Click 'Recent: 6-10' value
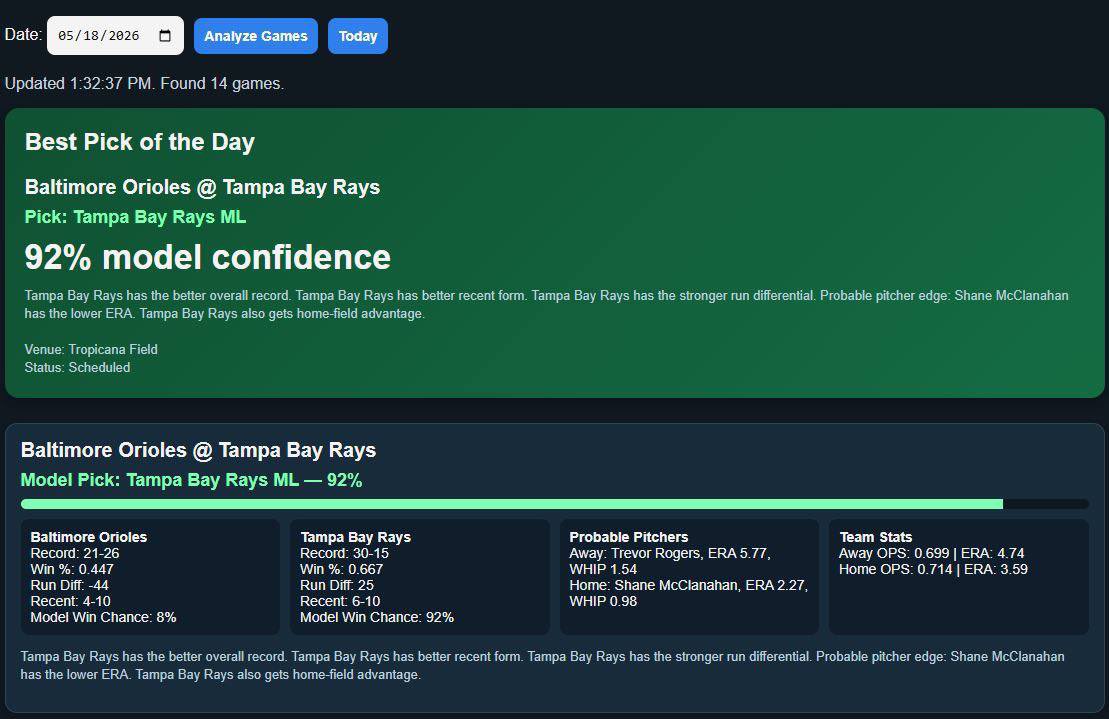 tap(340, 602)
